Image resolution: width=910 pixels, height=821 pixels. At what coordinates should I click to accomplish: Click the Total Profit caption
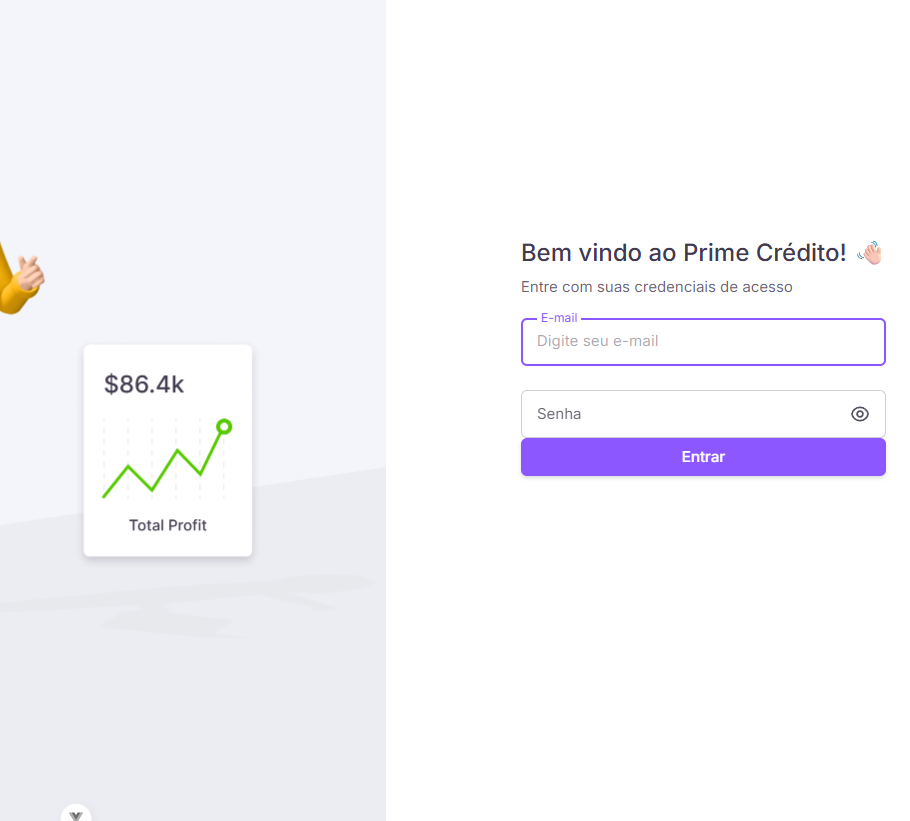point(168,525)
